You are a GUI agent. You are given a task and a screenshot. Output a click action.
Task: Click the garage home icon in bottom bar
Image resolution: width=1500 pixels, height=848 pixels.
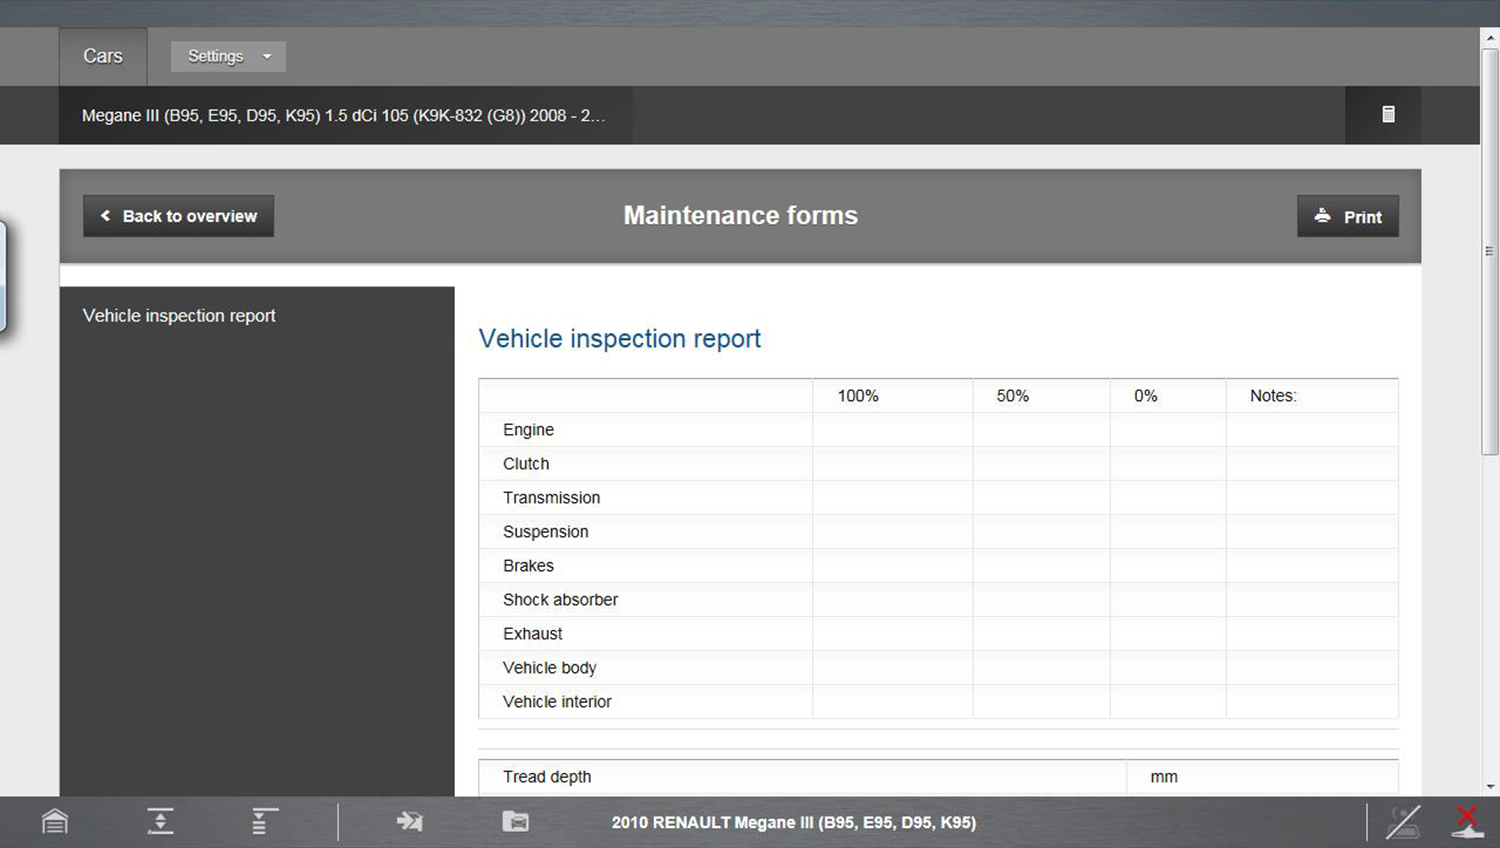click(55, 822)
